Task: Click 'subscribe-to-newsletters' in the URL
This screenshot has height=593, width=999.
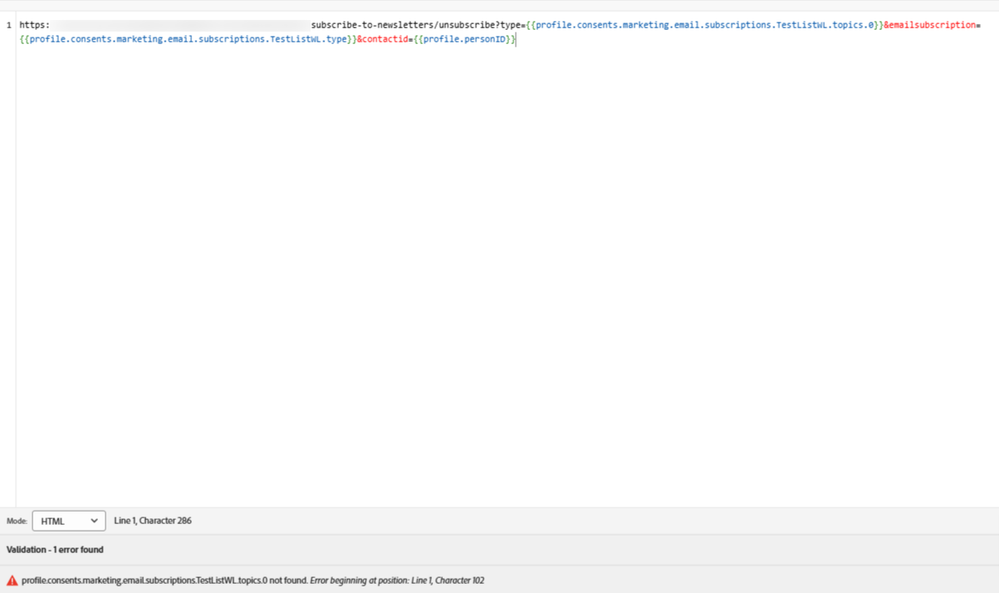Action: point(371,25)
